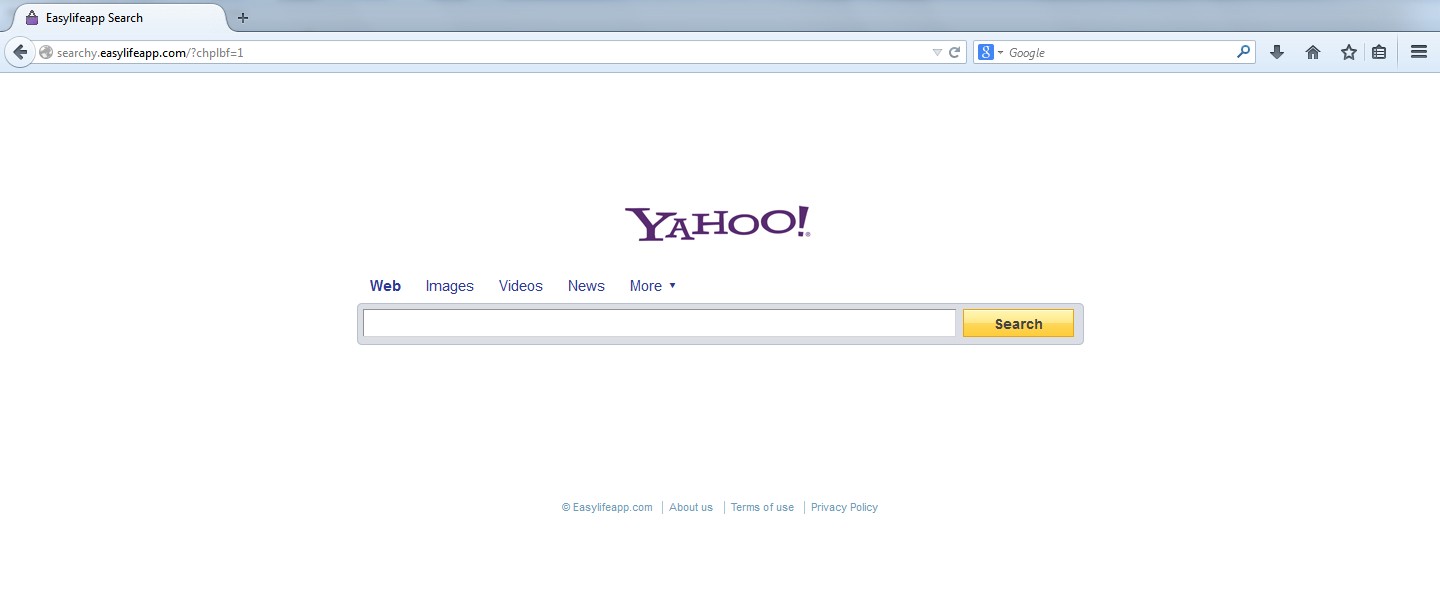Open a new tab with the plus button
1440x616 pixels.
click(x=243, y=18)
